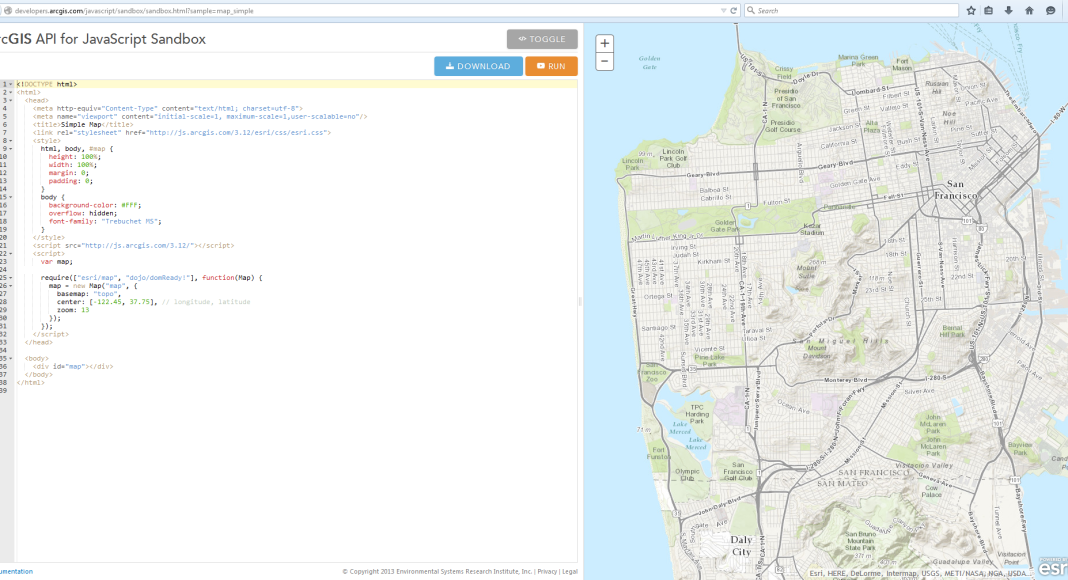
Task: Click the Esri logo on the map
Action: click(x=1053, y=566)
